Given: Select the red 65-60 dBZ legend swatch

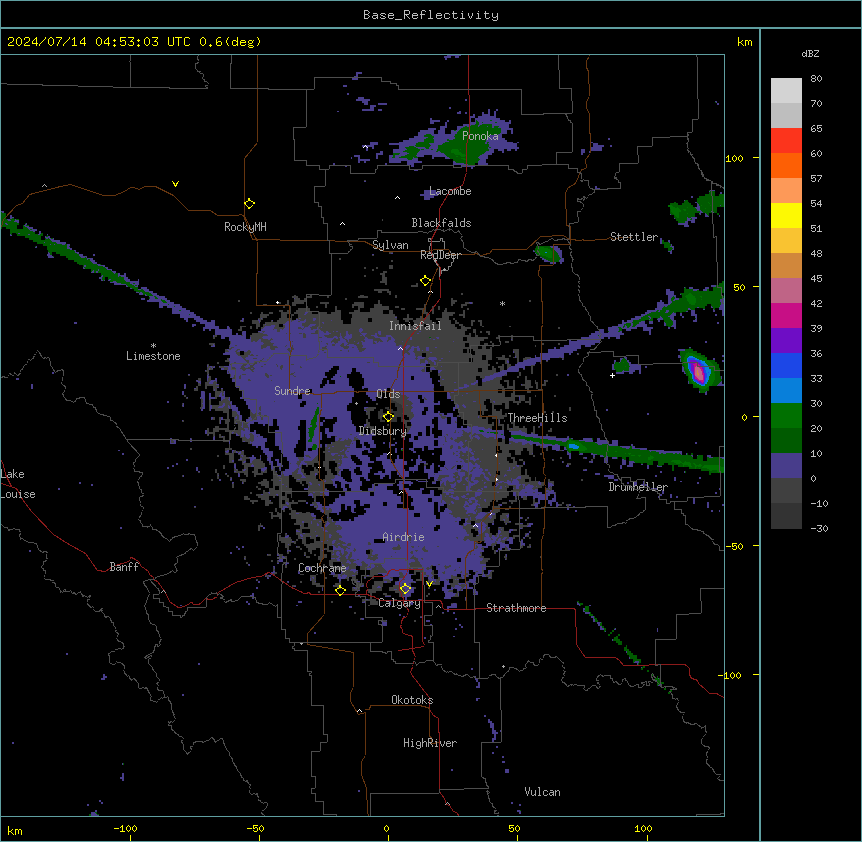Looking at the screenshot, I should coord(786,141).
